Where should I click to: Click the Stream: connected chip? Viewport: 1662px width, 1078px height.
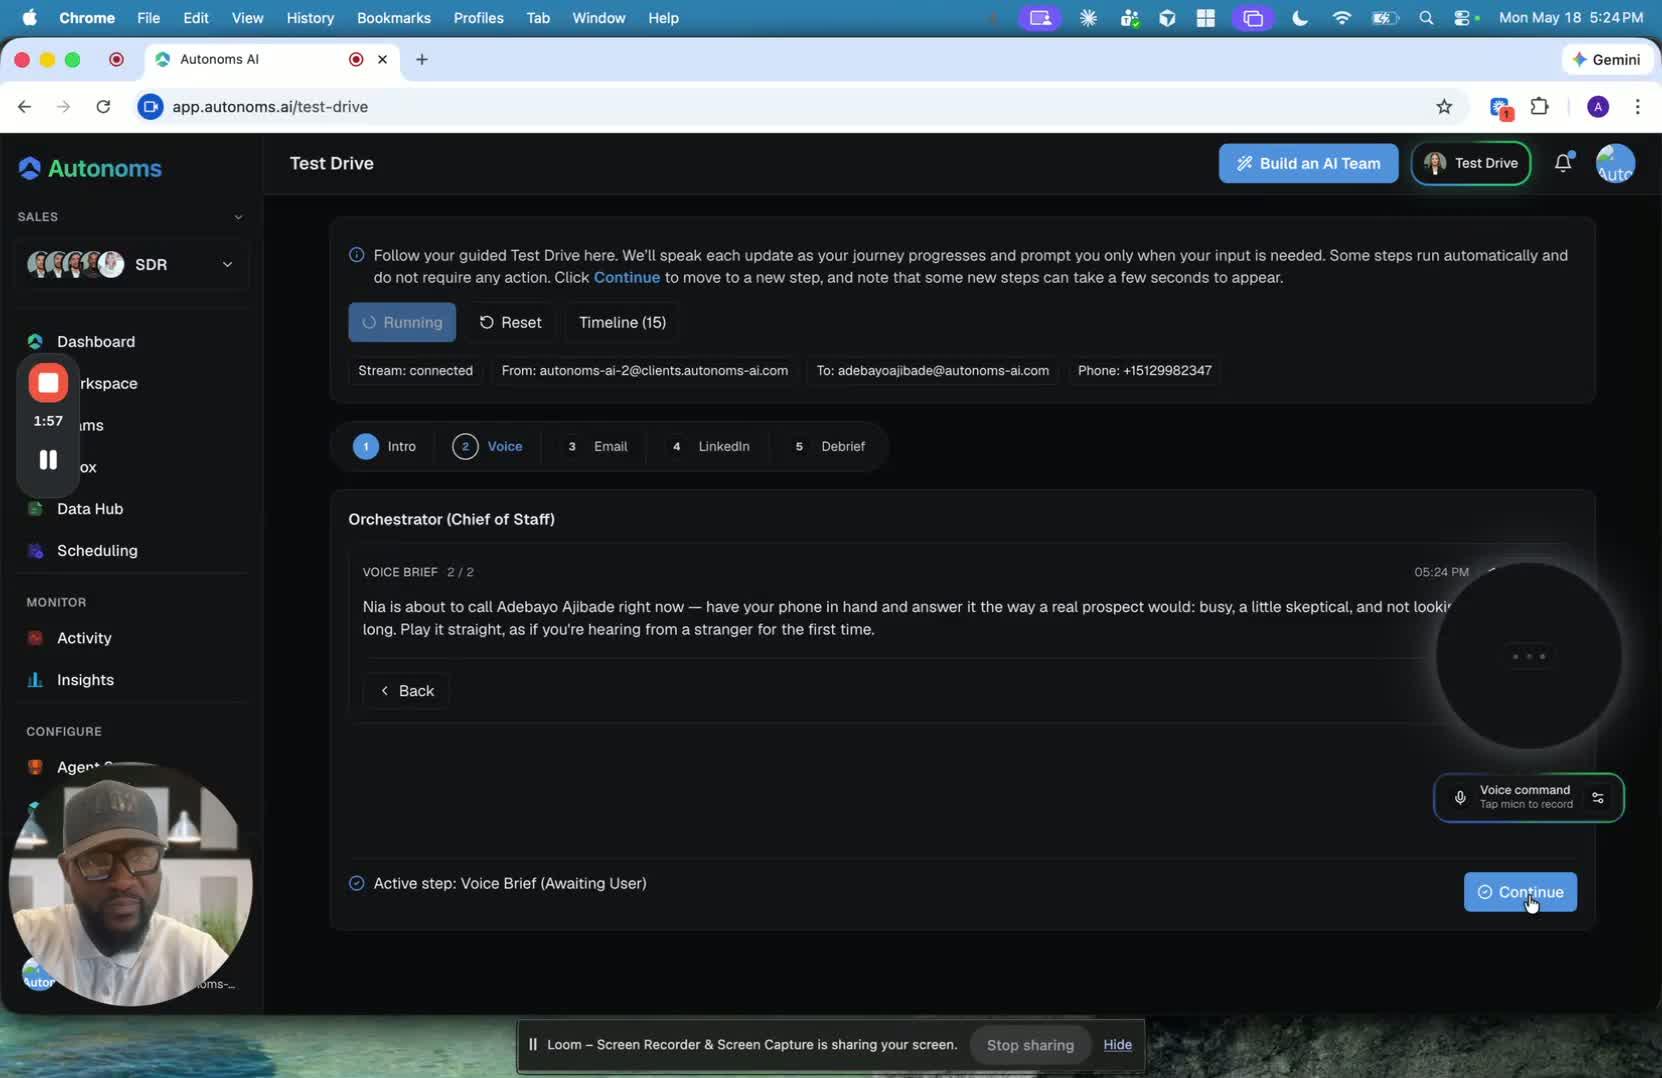[415, 371]
